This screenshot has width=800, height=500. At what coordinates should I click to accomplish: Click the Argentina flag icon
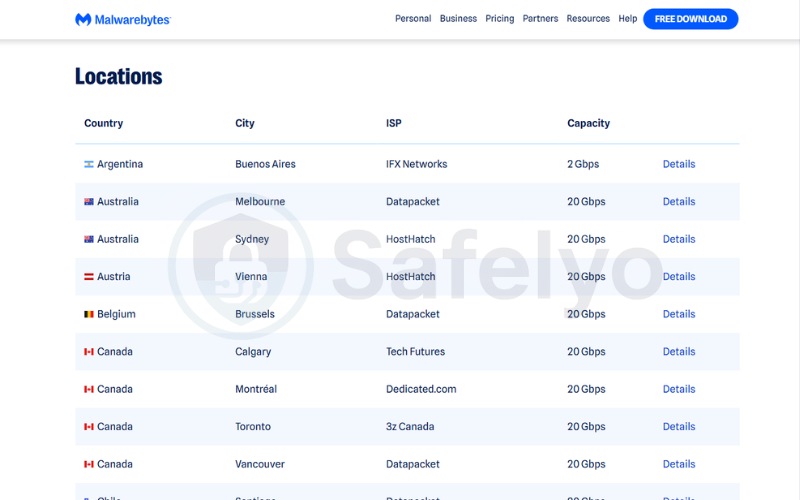pyautogui.click(x=89, y=164)
